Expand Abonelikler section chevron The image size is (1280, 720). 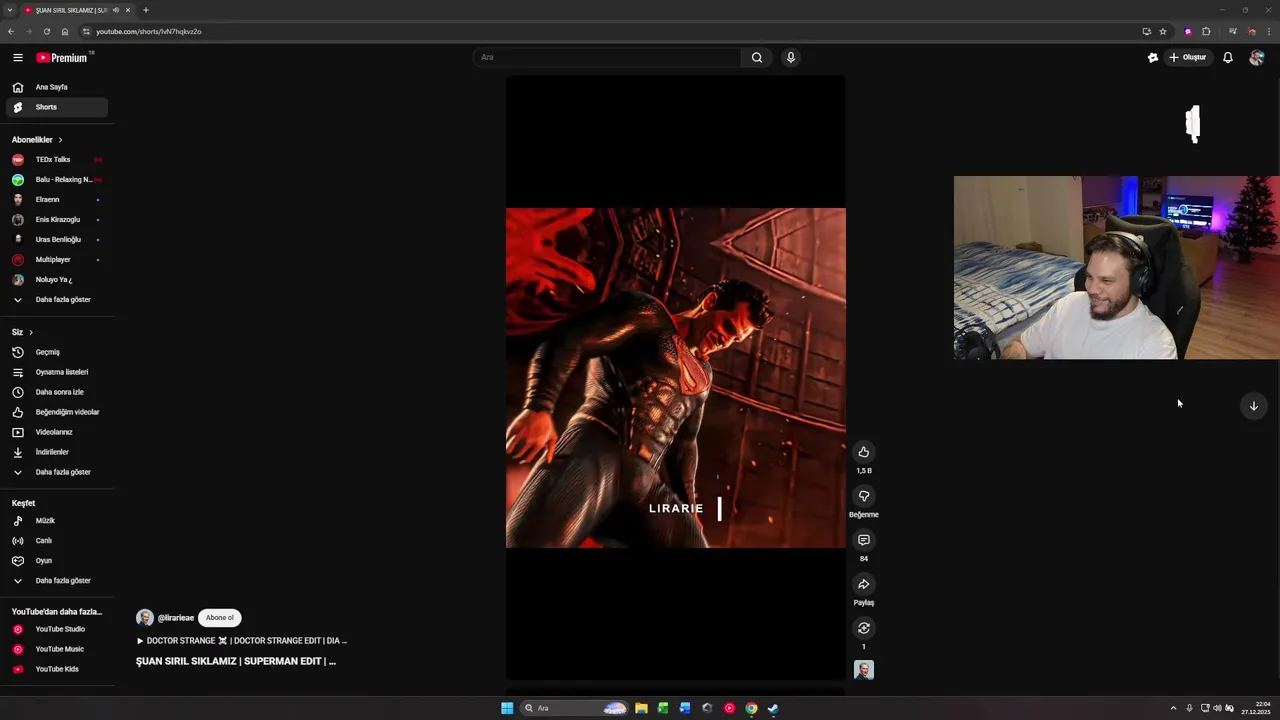(60, 140)
